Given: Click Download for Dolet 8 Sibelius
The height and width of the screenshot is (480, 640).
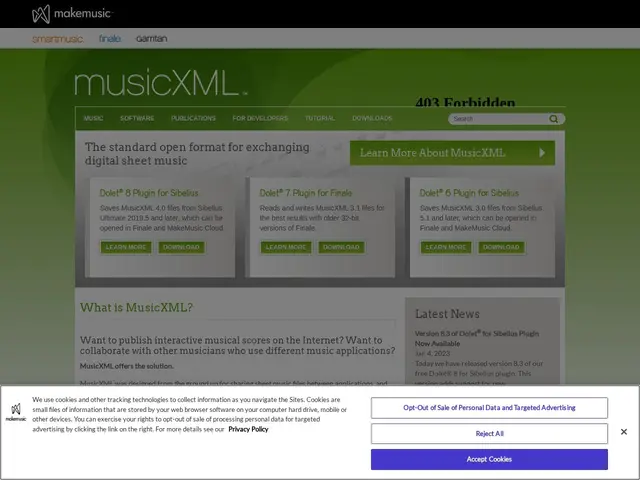Looking at the screenshot, I should [x=181, y=247].
